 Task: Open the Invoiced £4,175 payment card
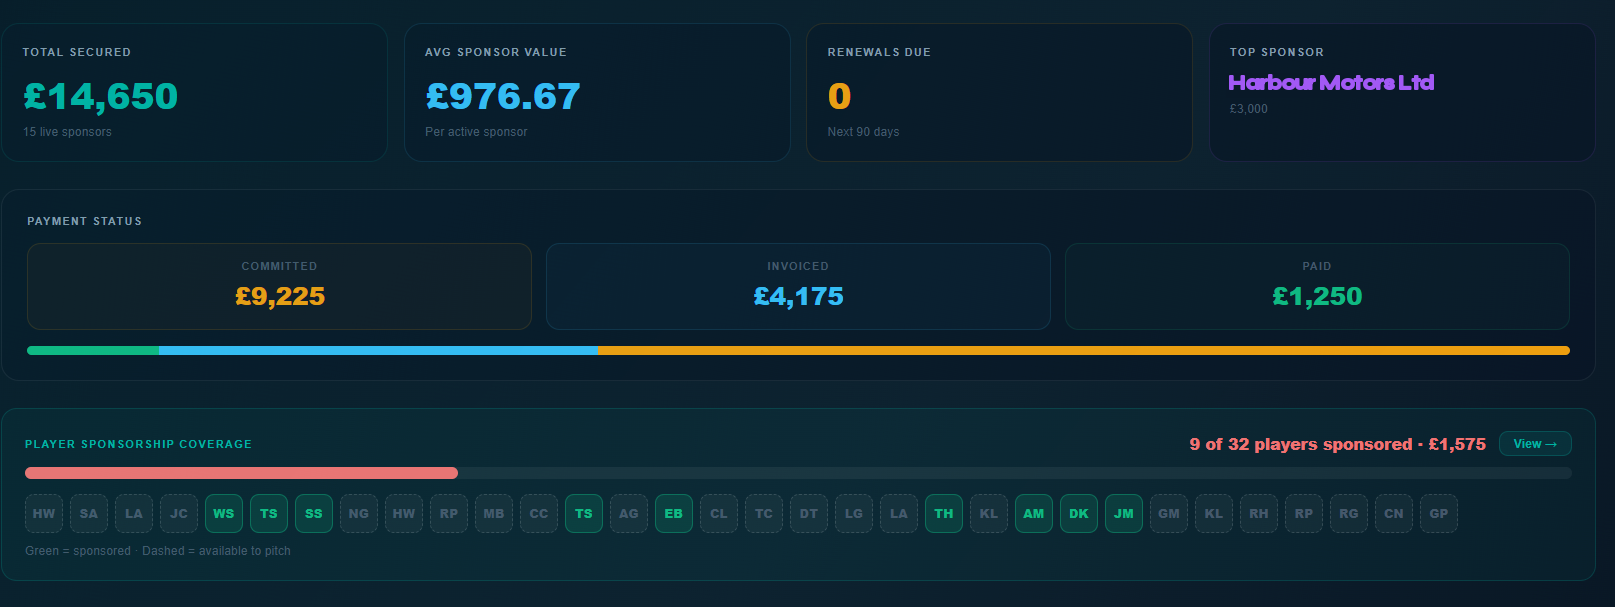click(798, 286)
